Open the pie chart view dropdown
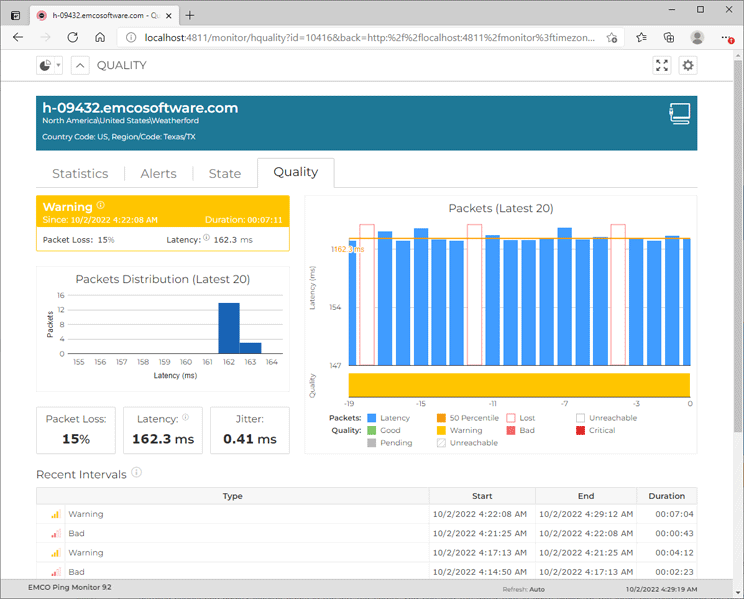 pos(49,65)
